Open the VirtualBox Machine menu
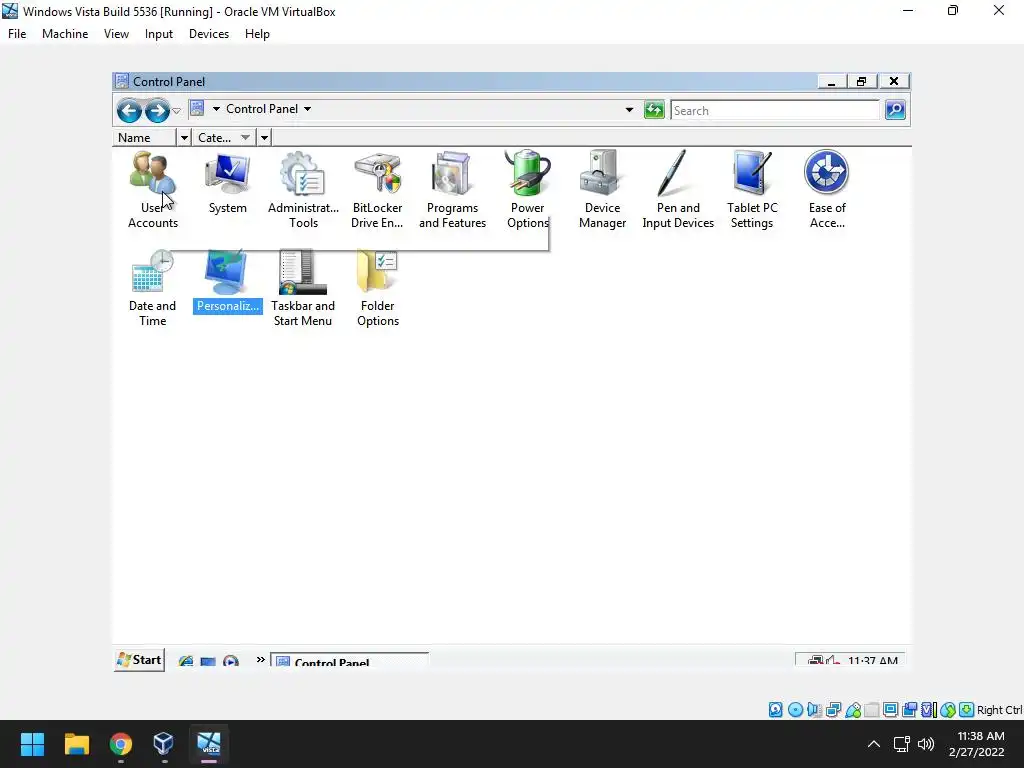This screenshot has width=1024, height=768. click(x=65, y=34)
